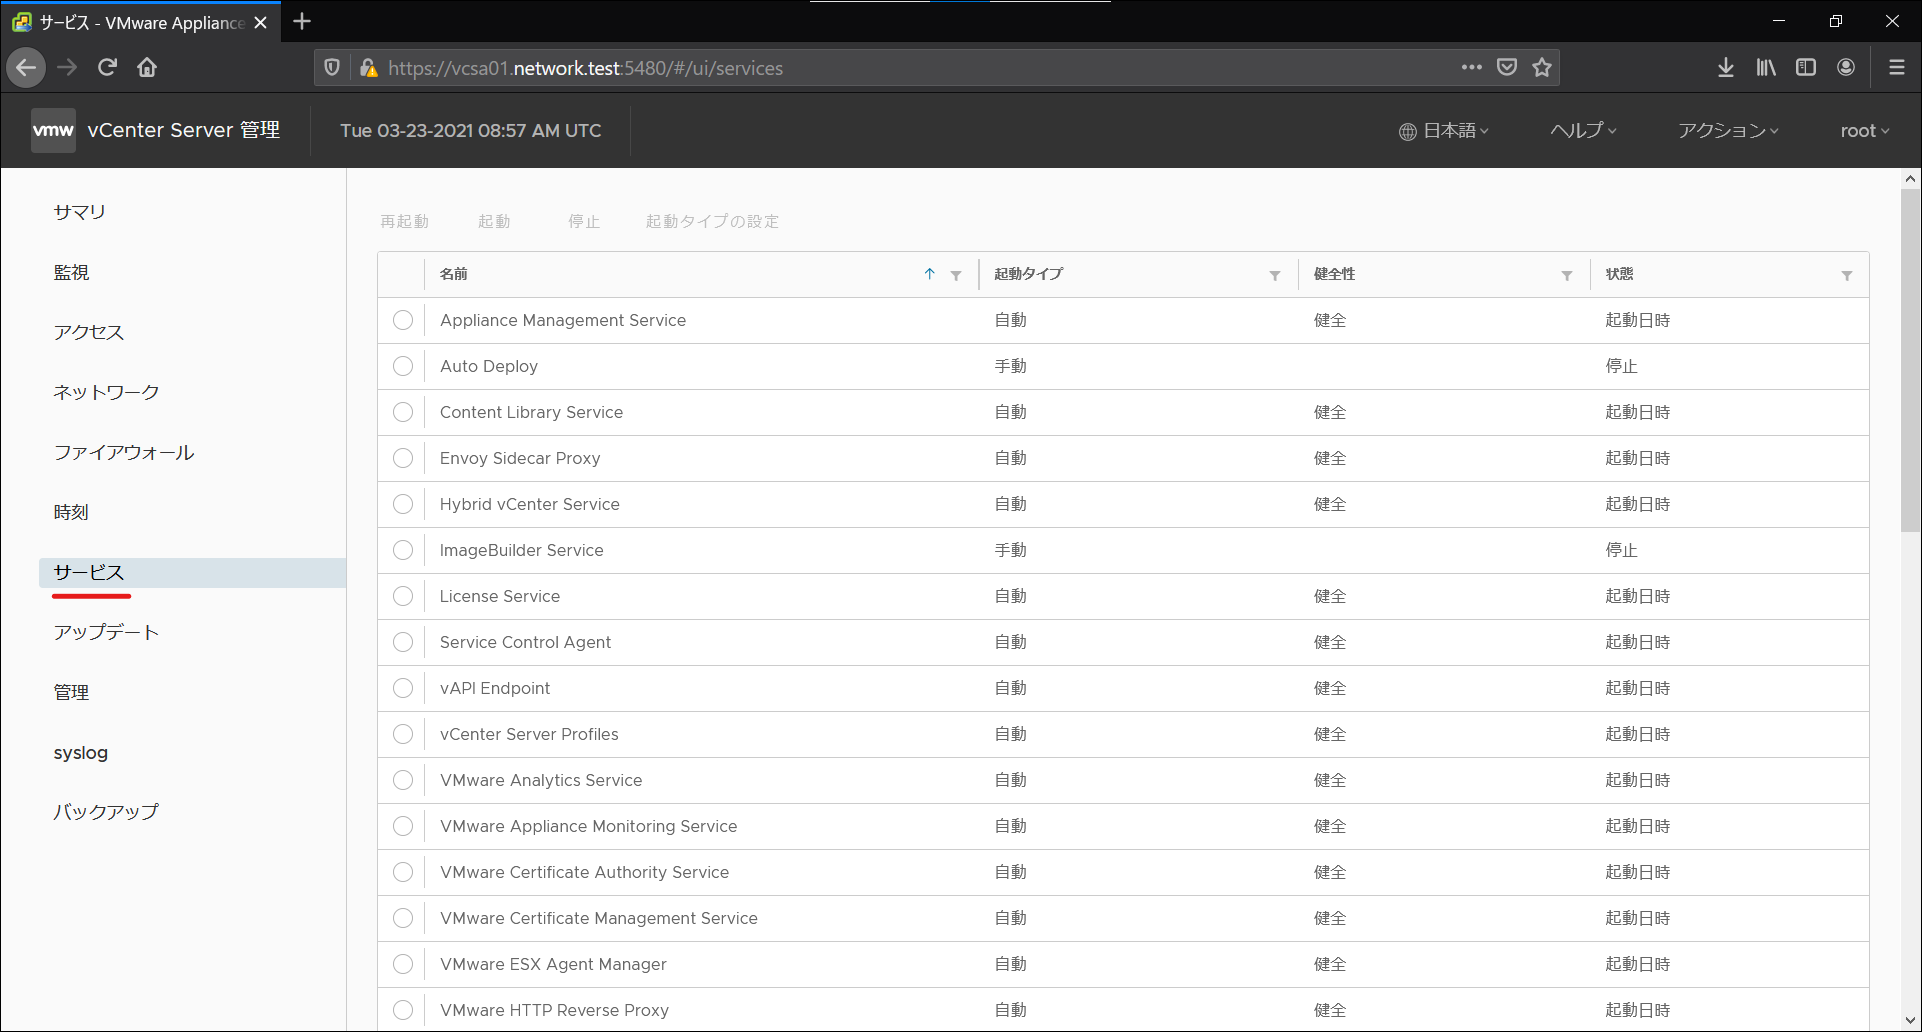Open the downloads arrow icon
Screen dimensions: 1922x1032
[1725, 67]
